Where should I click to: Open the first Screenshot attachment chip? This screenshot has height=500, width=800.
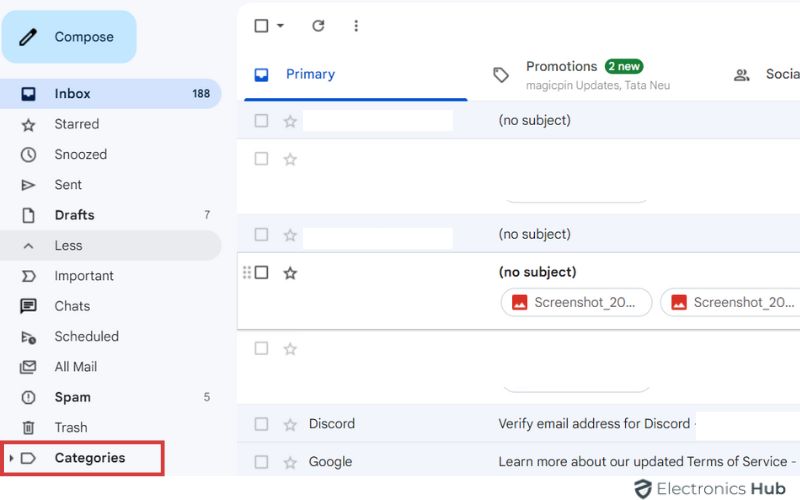(x=576, y=302)
